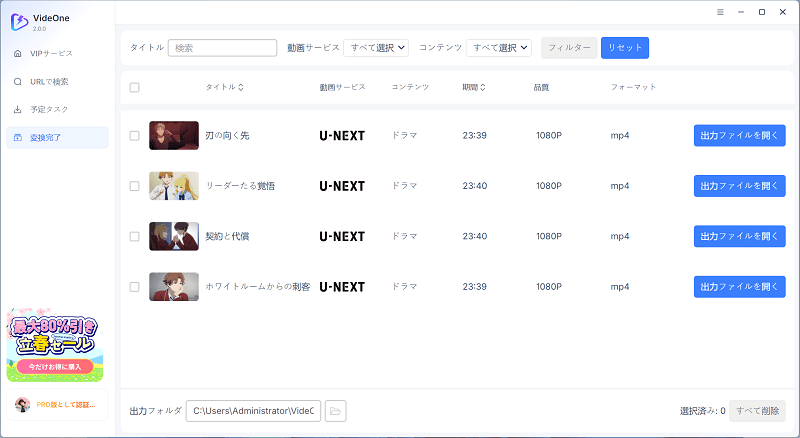
Task: Click the title 刃の向く先
Action: tap(228, 136)
